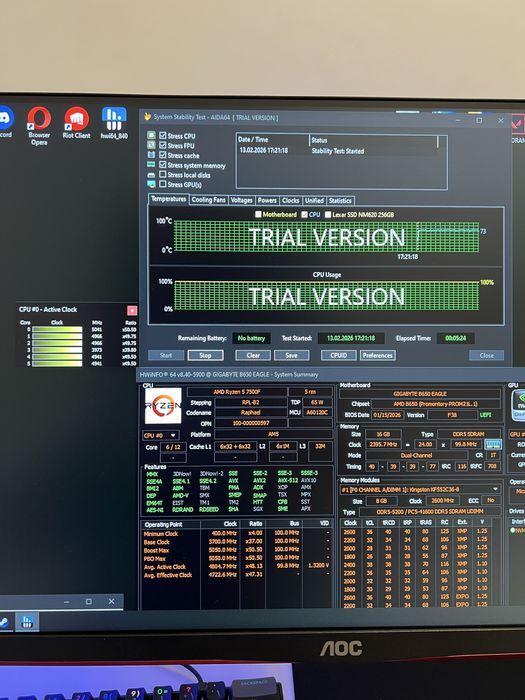
Task: Click the monitor icon beside Stress GPU(s)
Action: [x=152, y=184]
